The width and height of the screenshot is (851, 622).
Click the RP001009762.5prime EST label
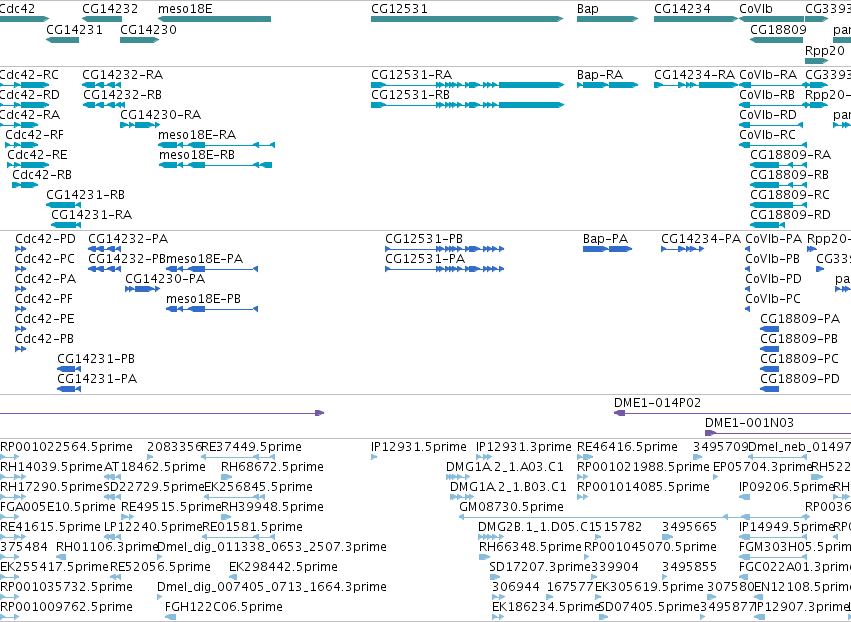tap(66, 607)
